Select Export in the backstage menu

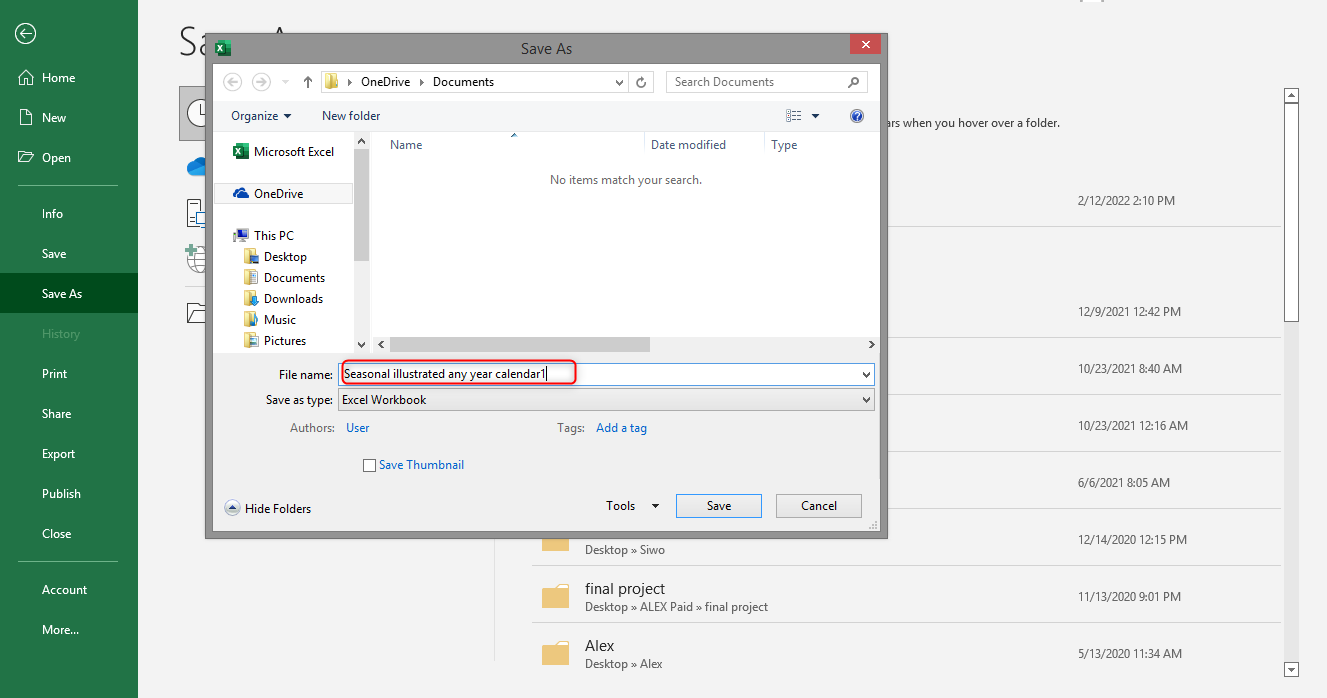click(58, 454)
